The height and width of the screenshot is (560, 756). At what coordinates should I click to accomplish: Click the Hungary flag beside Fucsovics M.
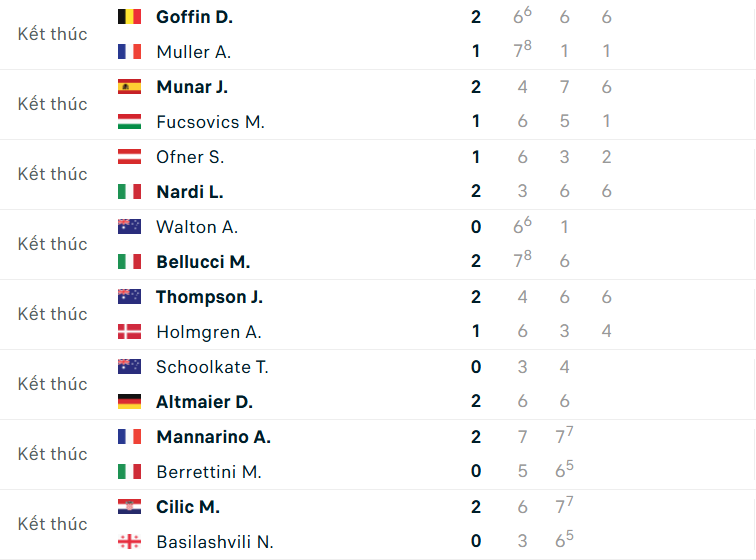(x=129, y=122)
